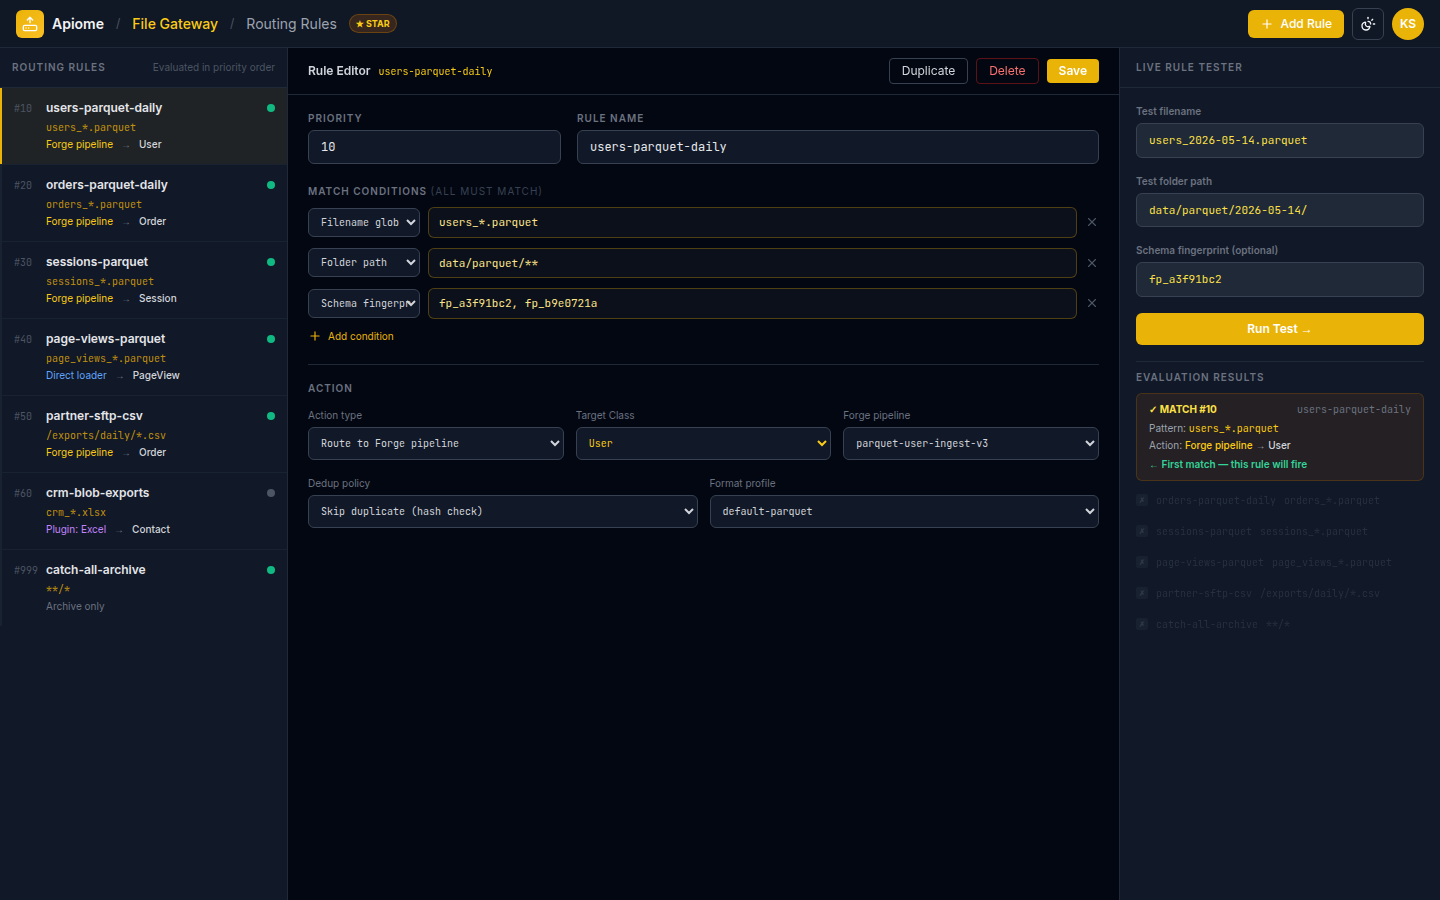
Task: Toggle status dot for sessions-parquet rule
Action: point(271,262)
